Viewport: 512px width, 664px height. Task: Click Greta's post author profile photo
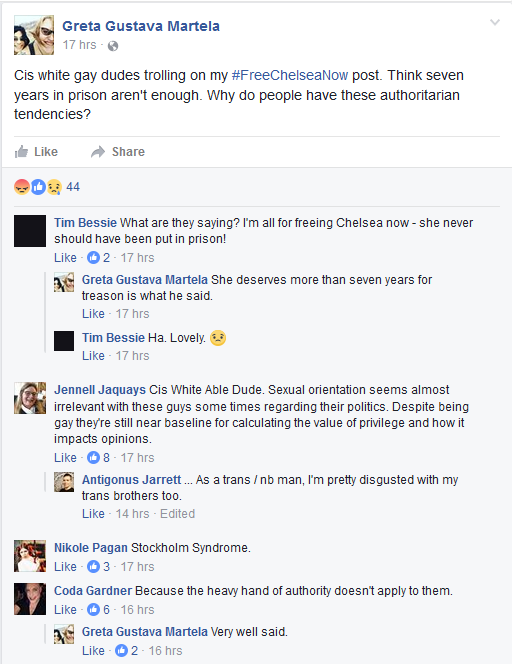[34, 35]
